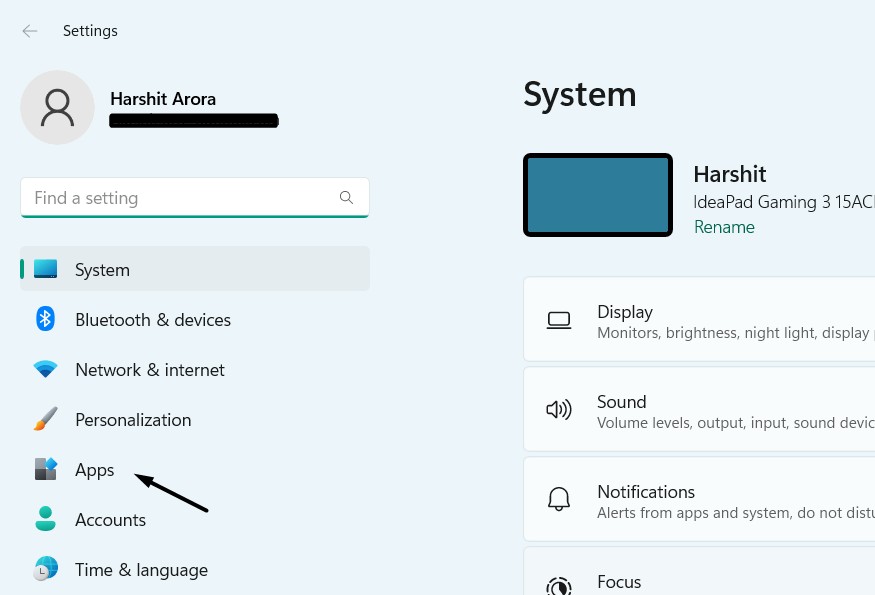
Task: Click inside the Find a setting field
Action: coord(180,198)
